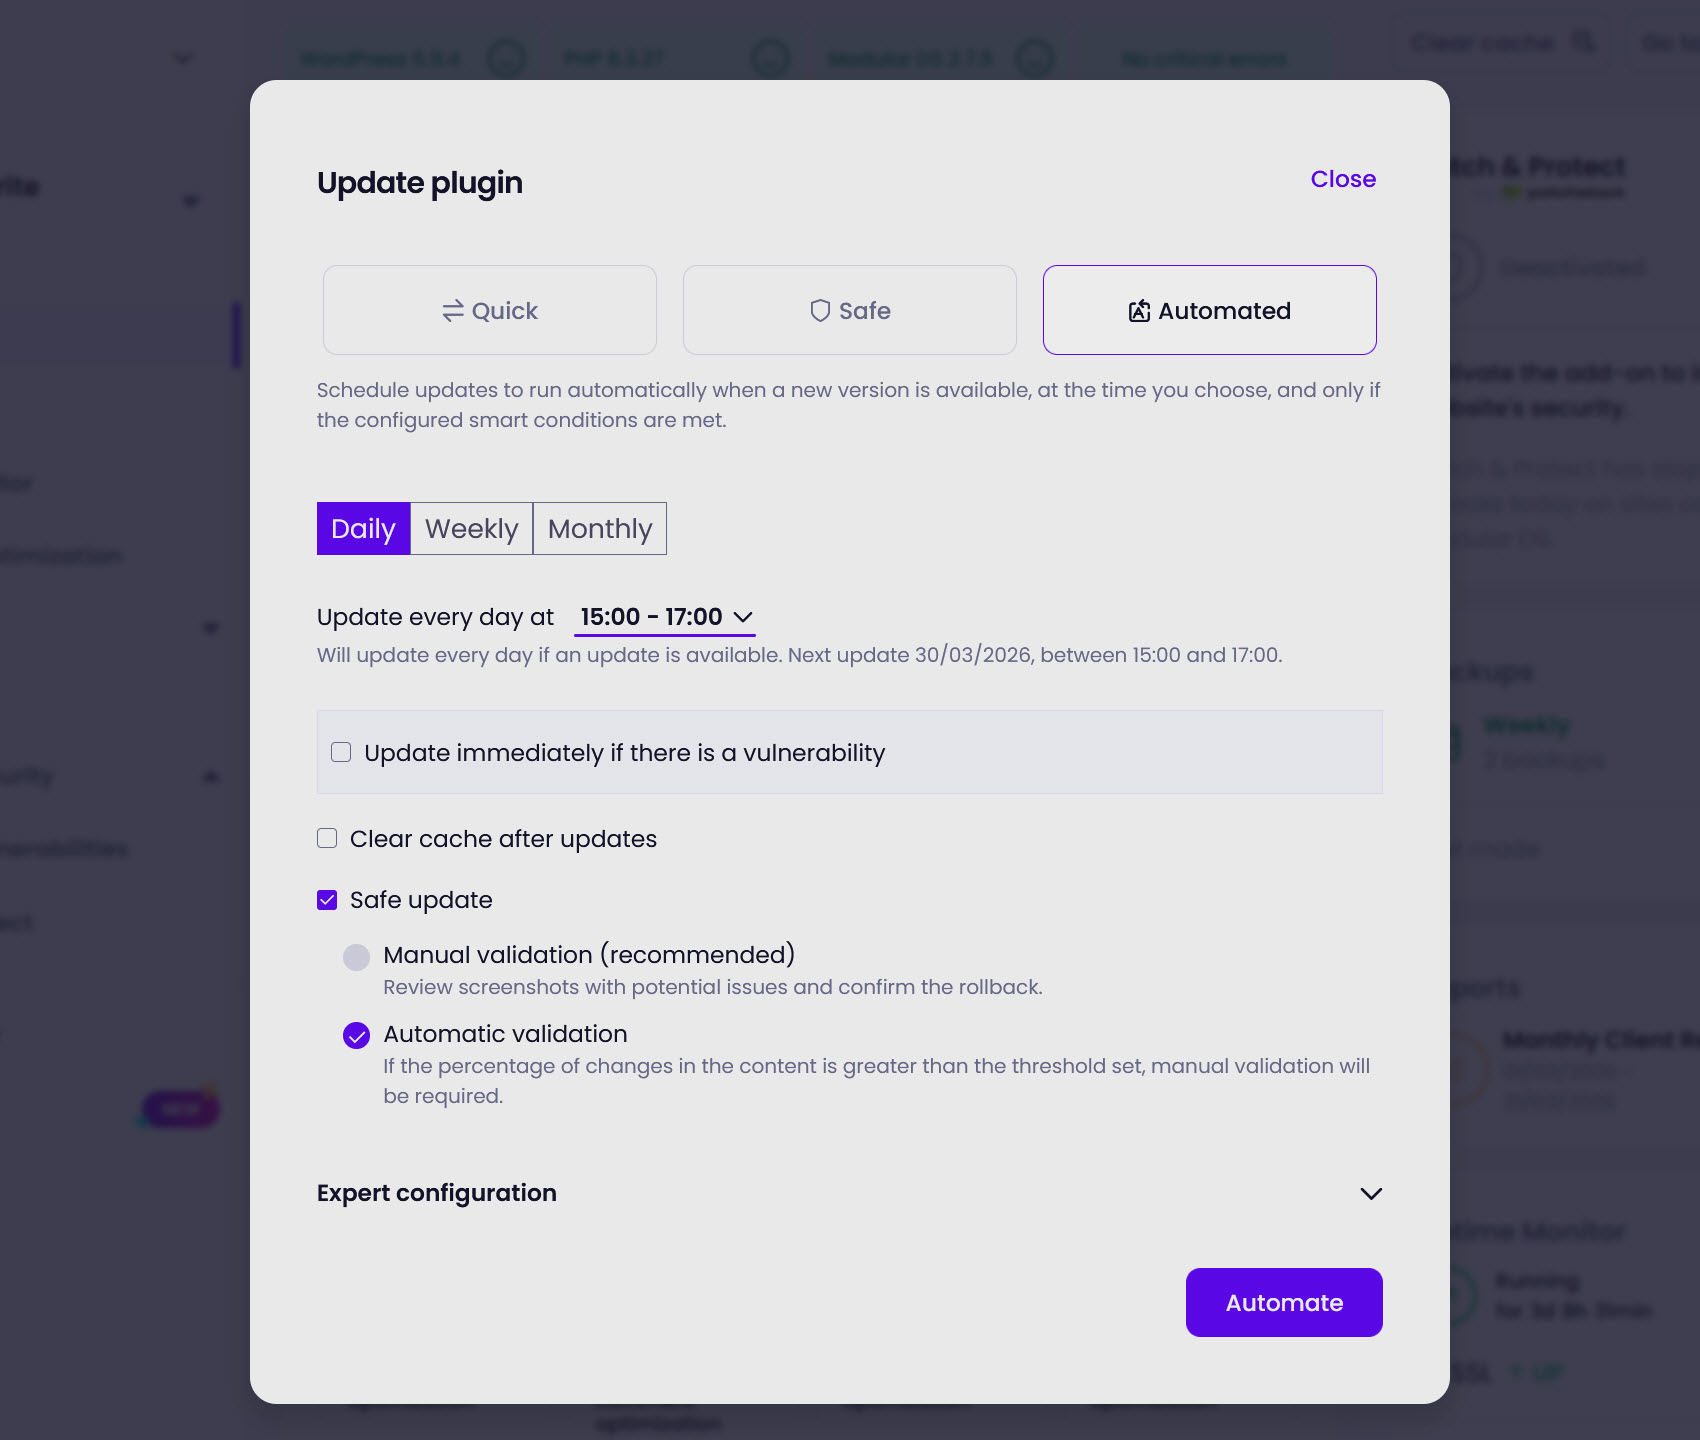
Task: Switch to the Weekly tab
Action: pyautogui.click(x=471, y=528)
